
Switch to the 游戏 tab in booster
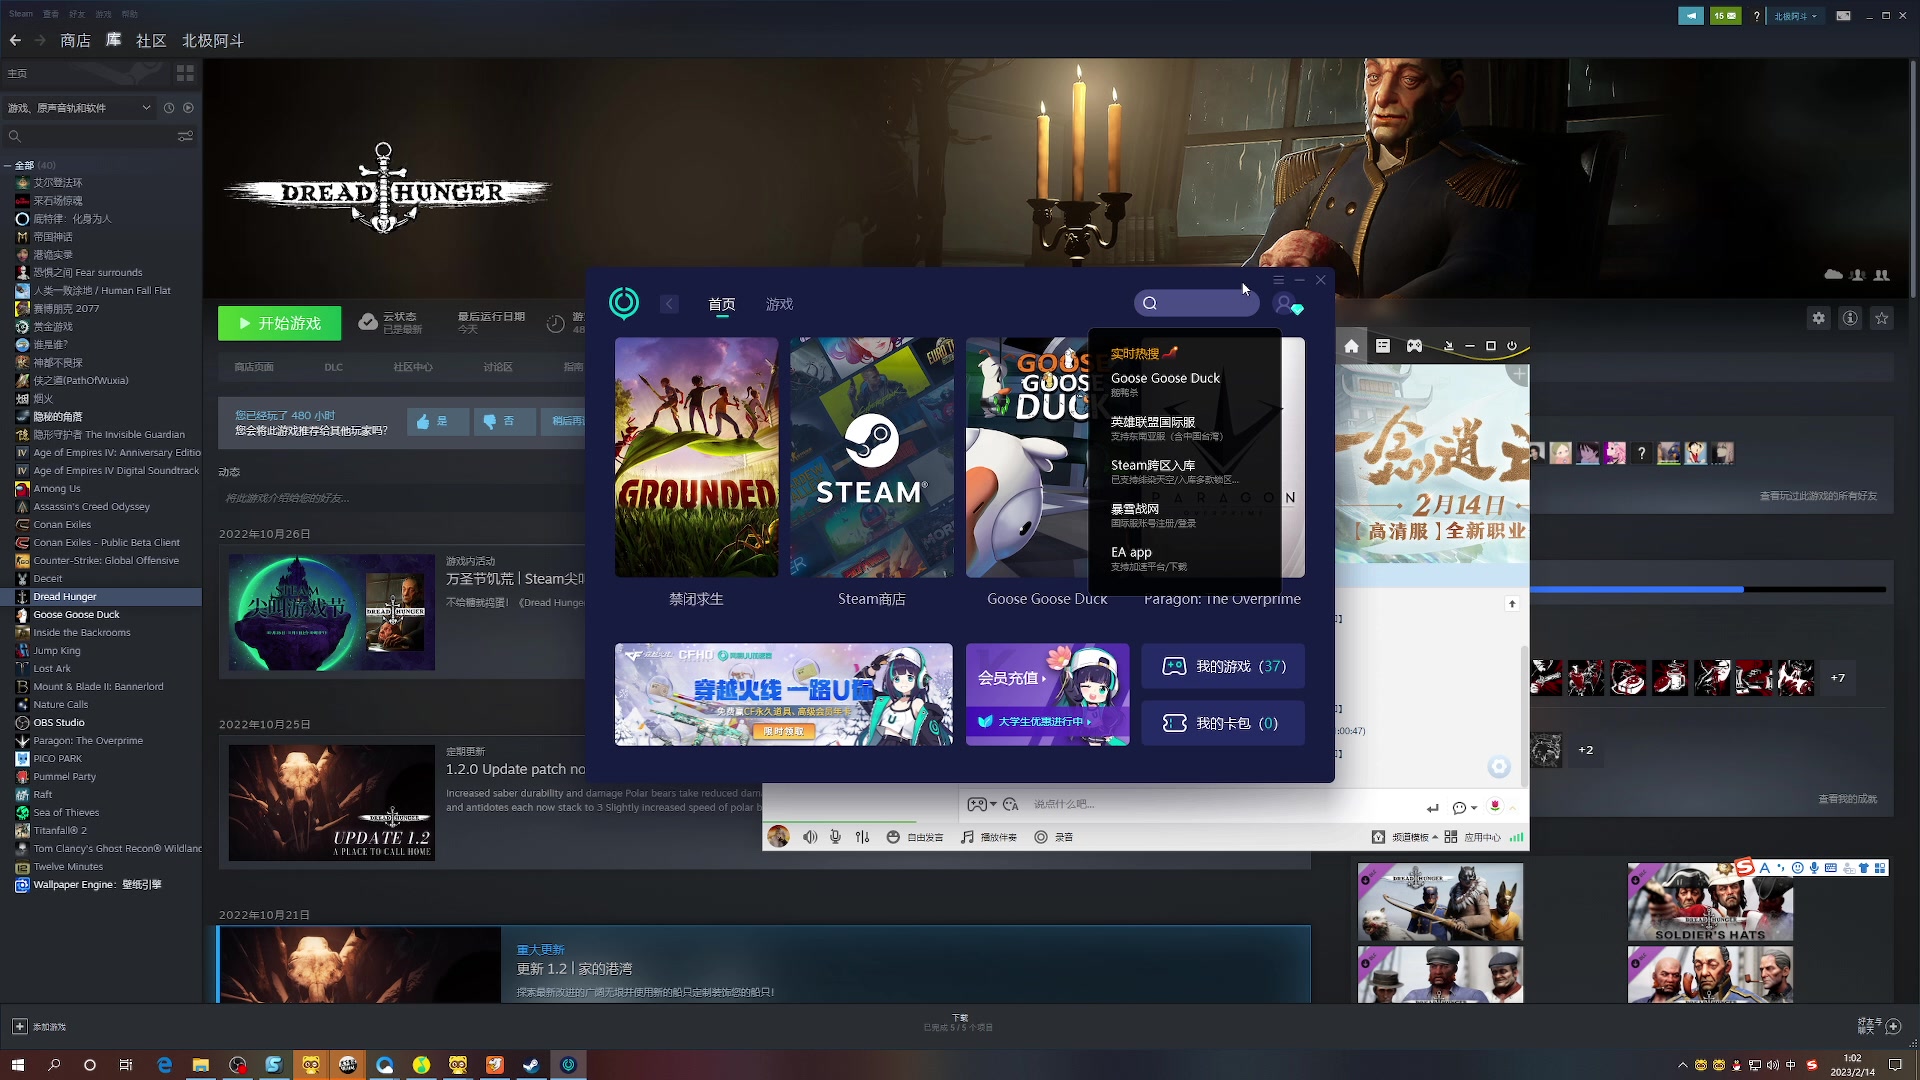pos(779,304)
